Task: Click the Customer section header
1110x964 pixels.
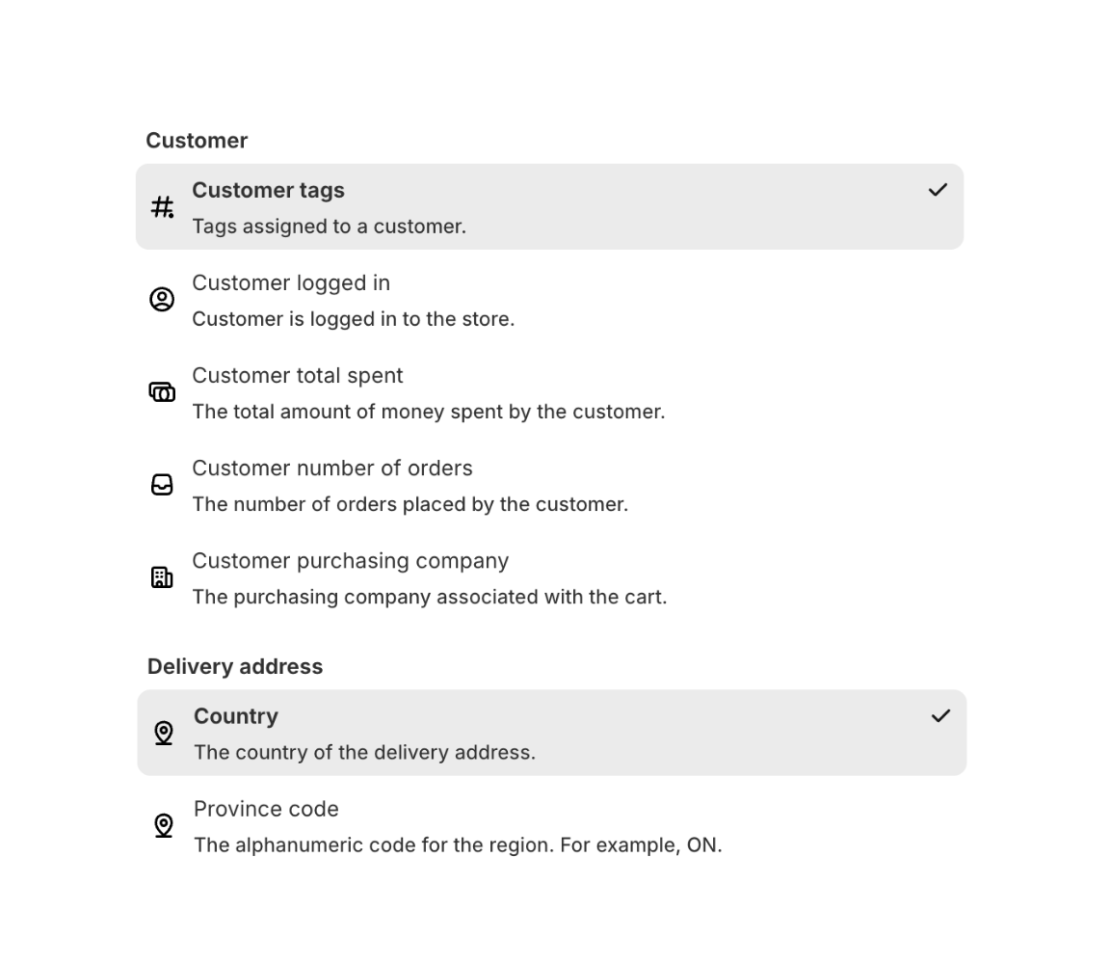Action: pyautogui.click(x=196, y=141)
